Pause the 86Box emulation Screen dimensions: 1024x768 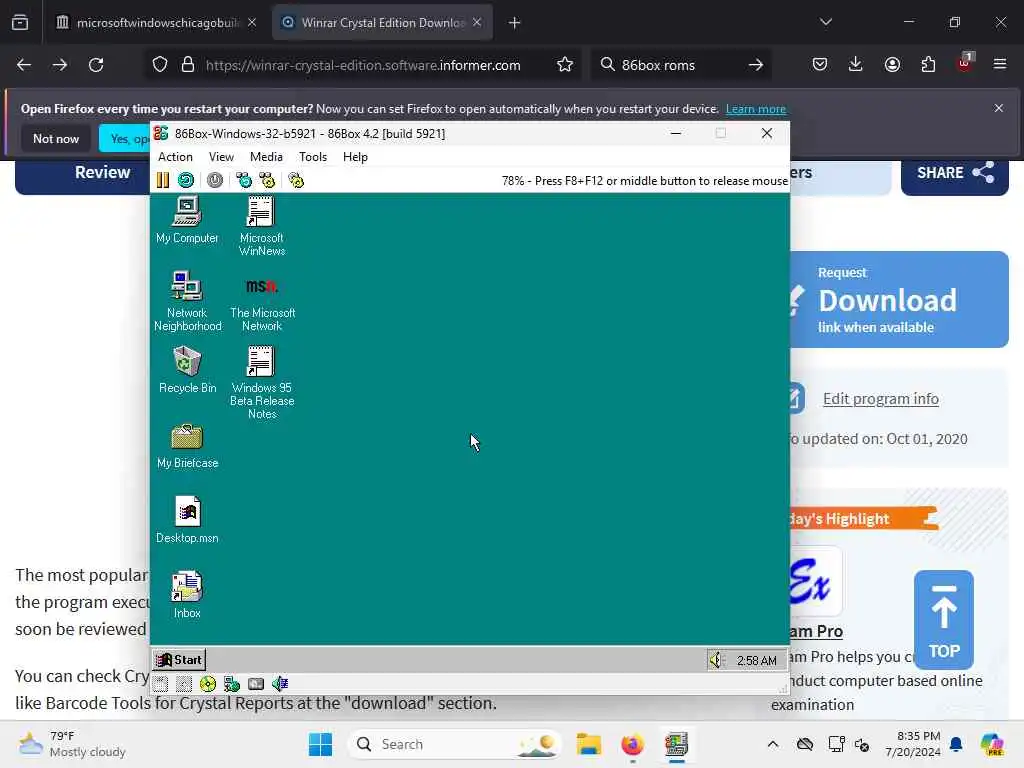[x=163, y=180]
